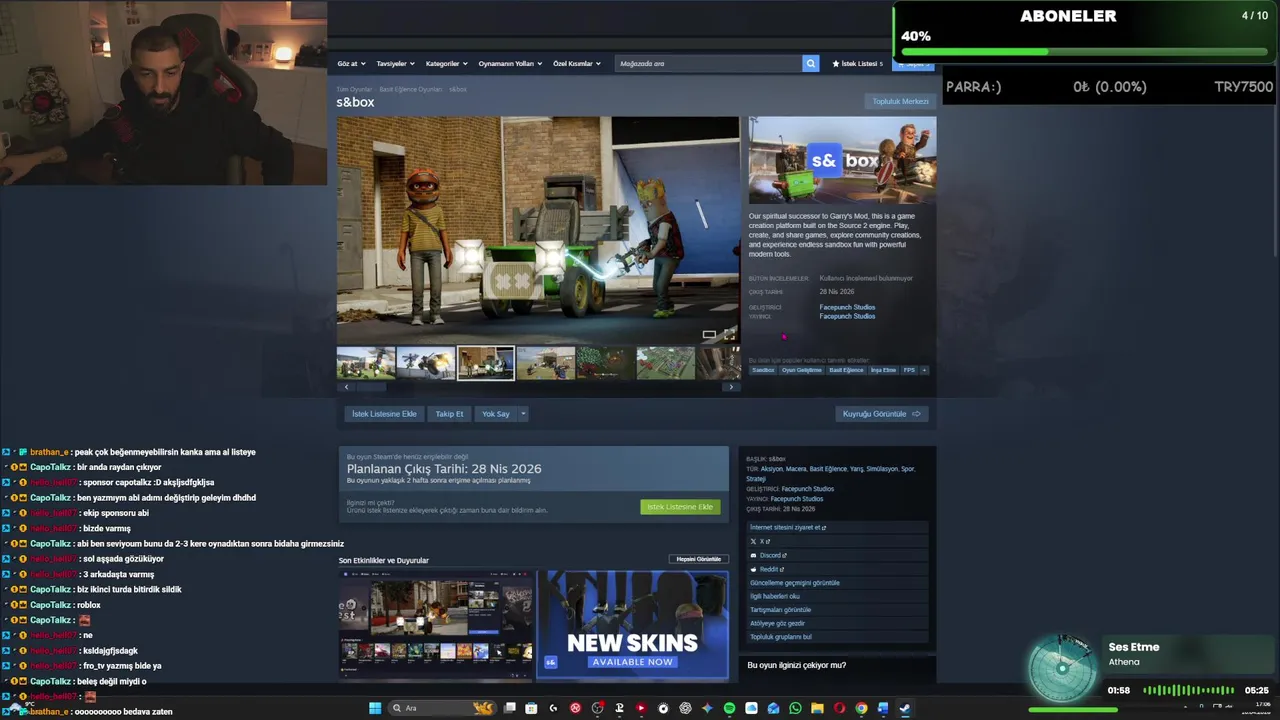Focus the Mağazada ara search field

click(708, 63)
